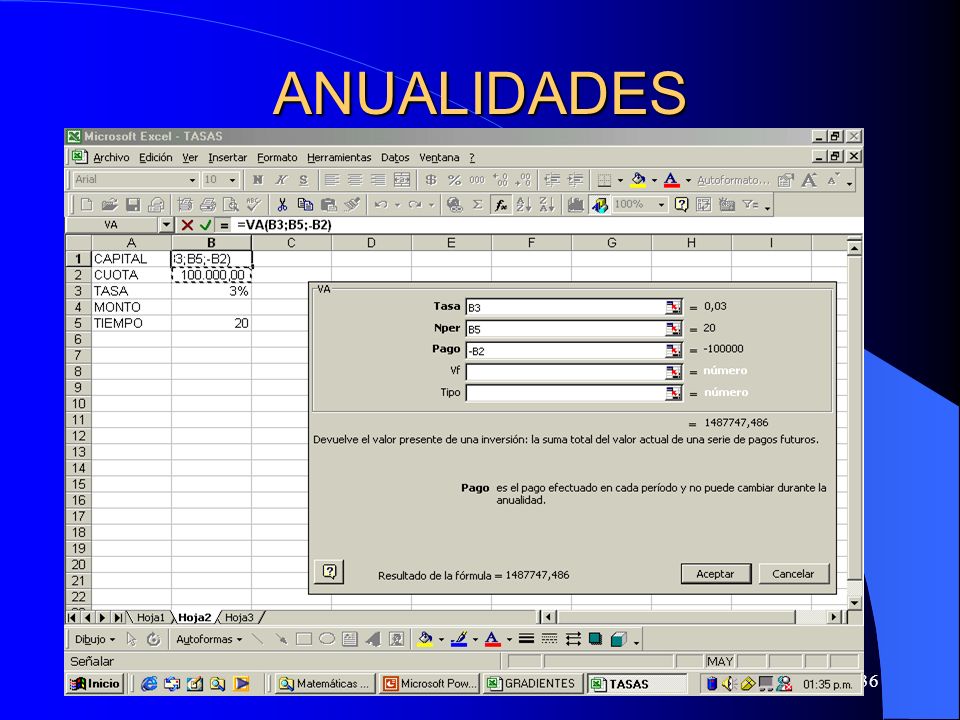The width and height of the screenshot is (960, 720).
Task: Click the help question button in VA dialog
Action: 329,572
